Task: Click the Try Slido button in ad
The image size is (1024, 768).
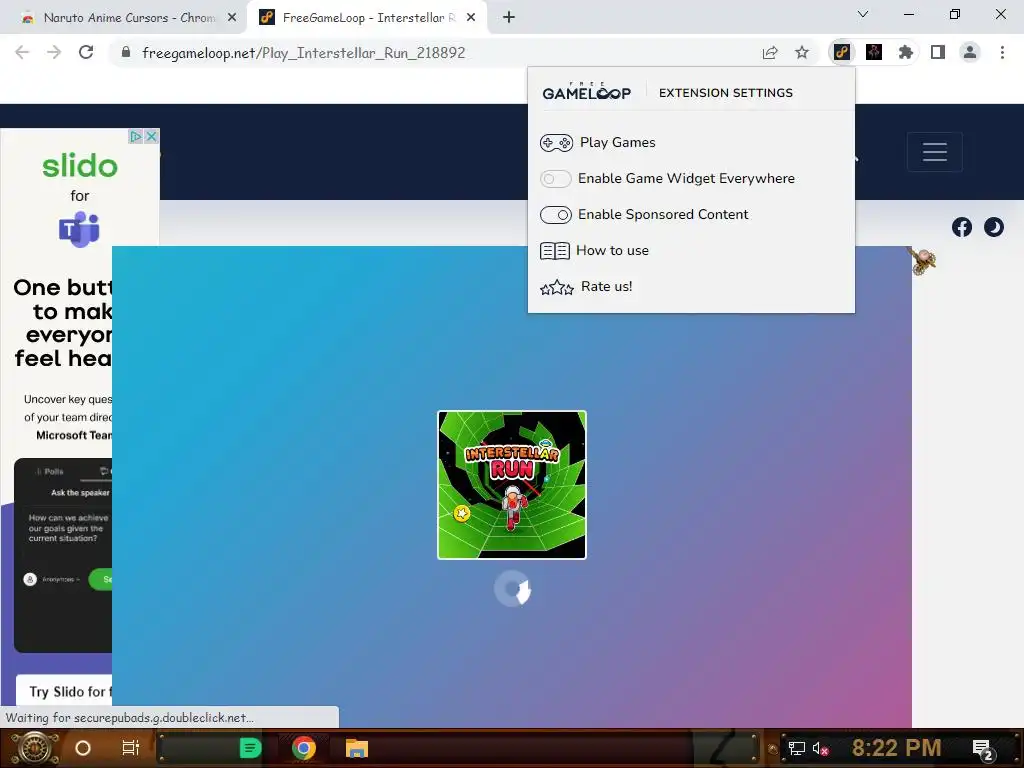Action: [64, 692]
